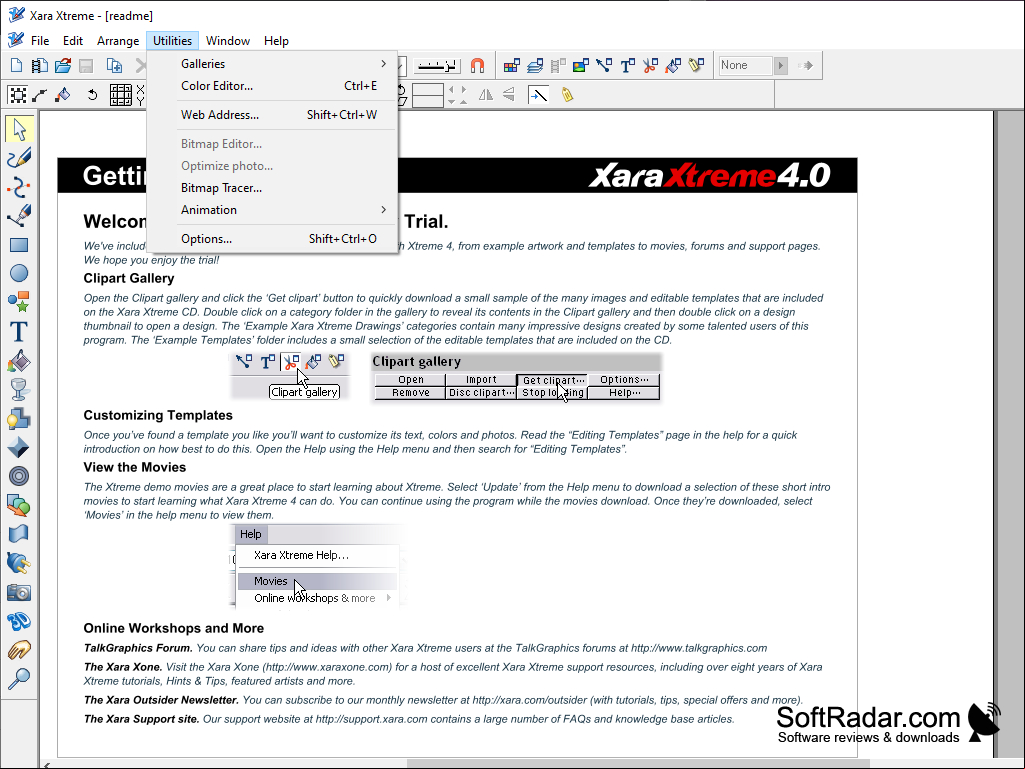Toggle the magnetic snap icon
The width and height of the screenshot is (1025, 769).
pyautogui.click(x=478, y=65)
